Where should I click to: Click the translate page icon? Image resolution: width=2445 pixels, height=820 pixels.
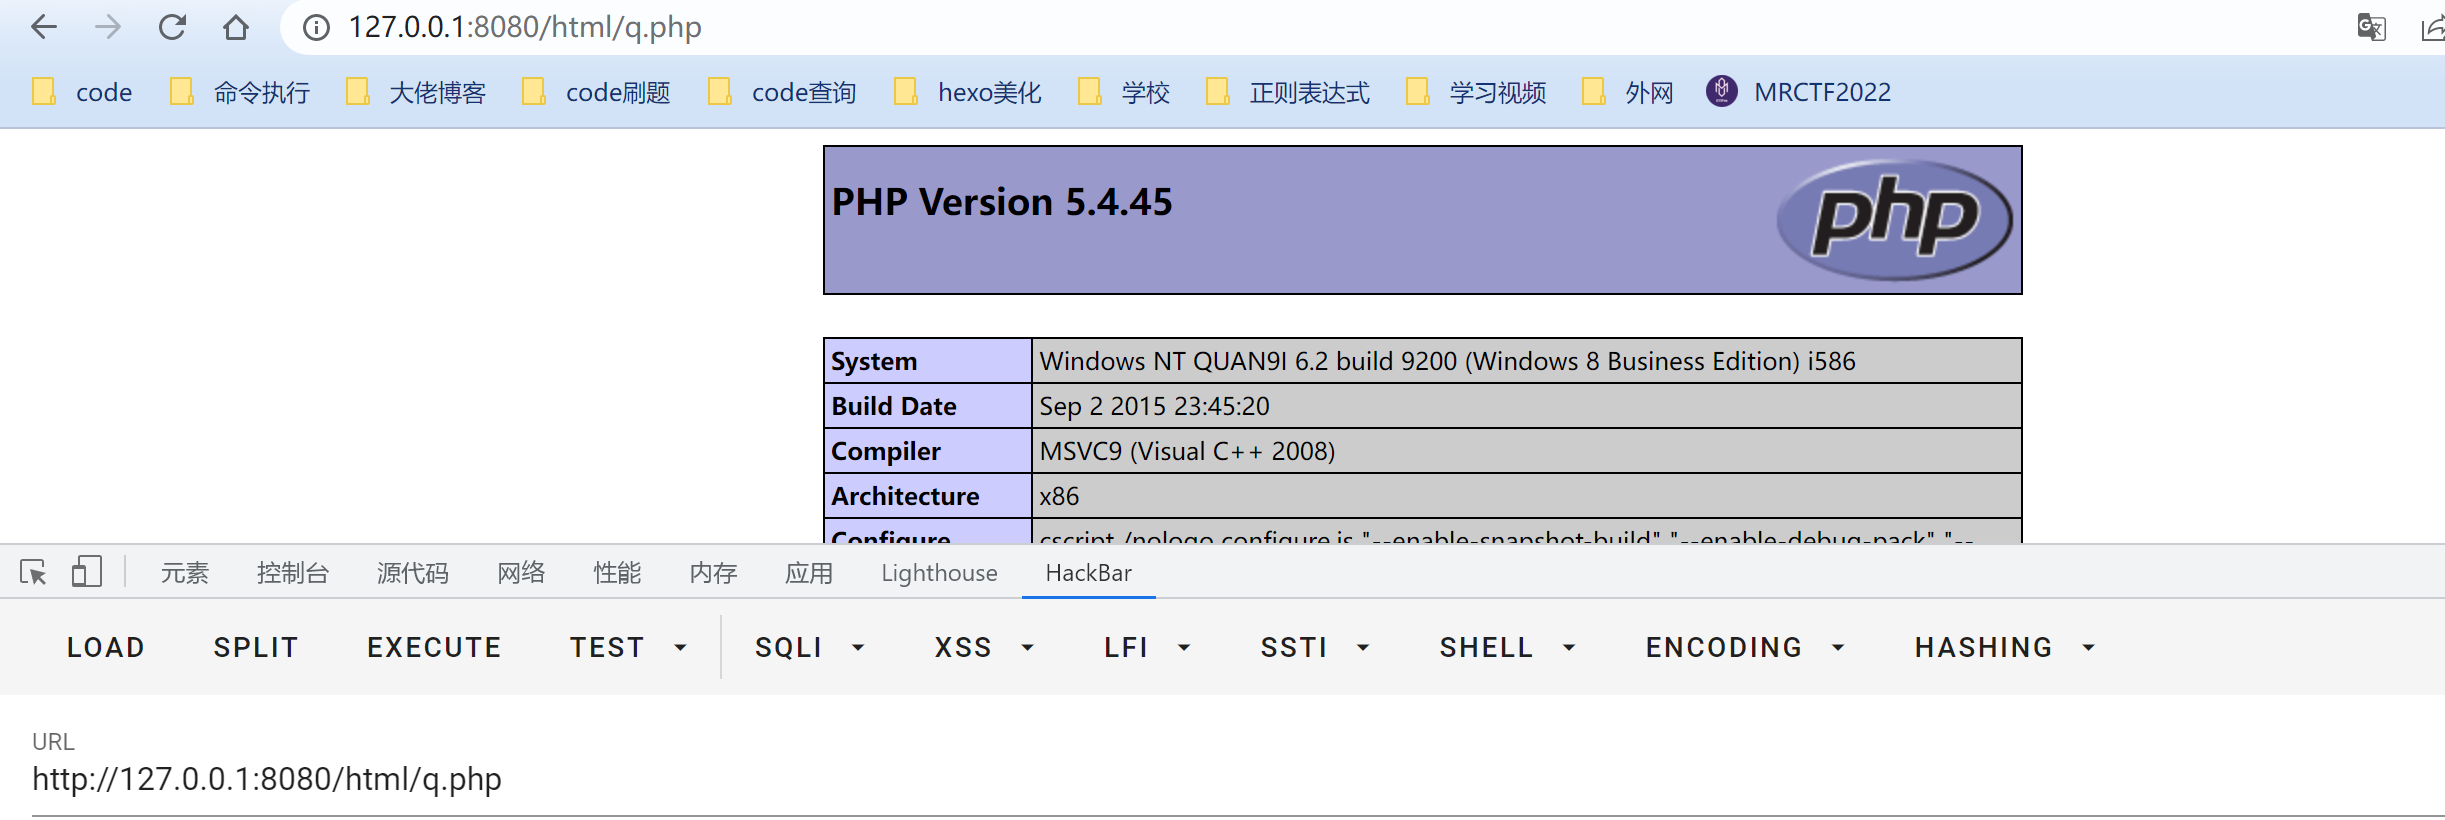[x=2371, y=27]
